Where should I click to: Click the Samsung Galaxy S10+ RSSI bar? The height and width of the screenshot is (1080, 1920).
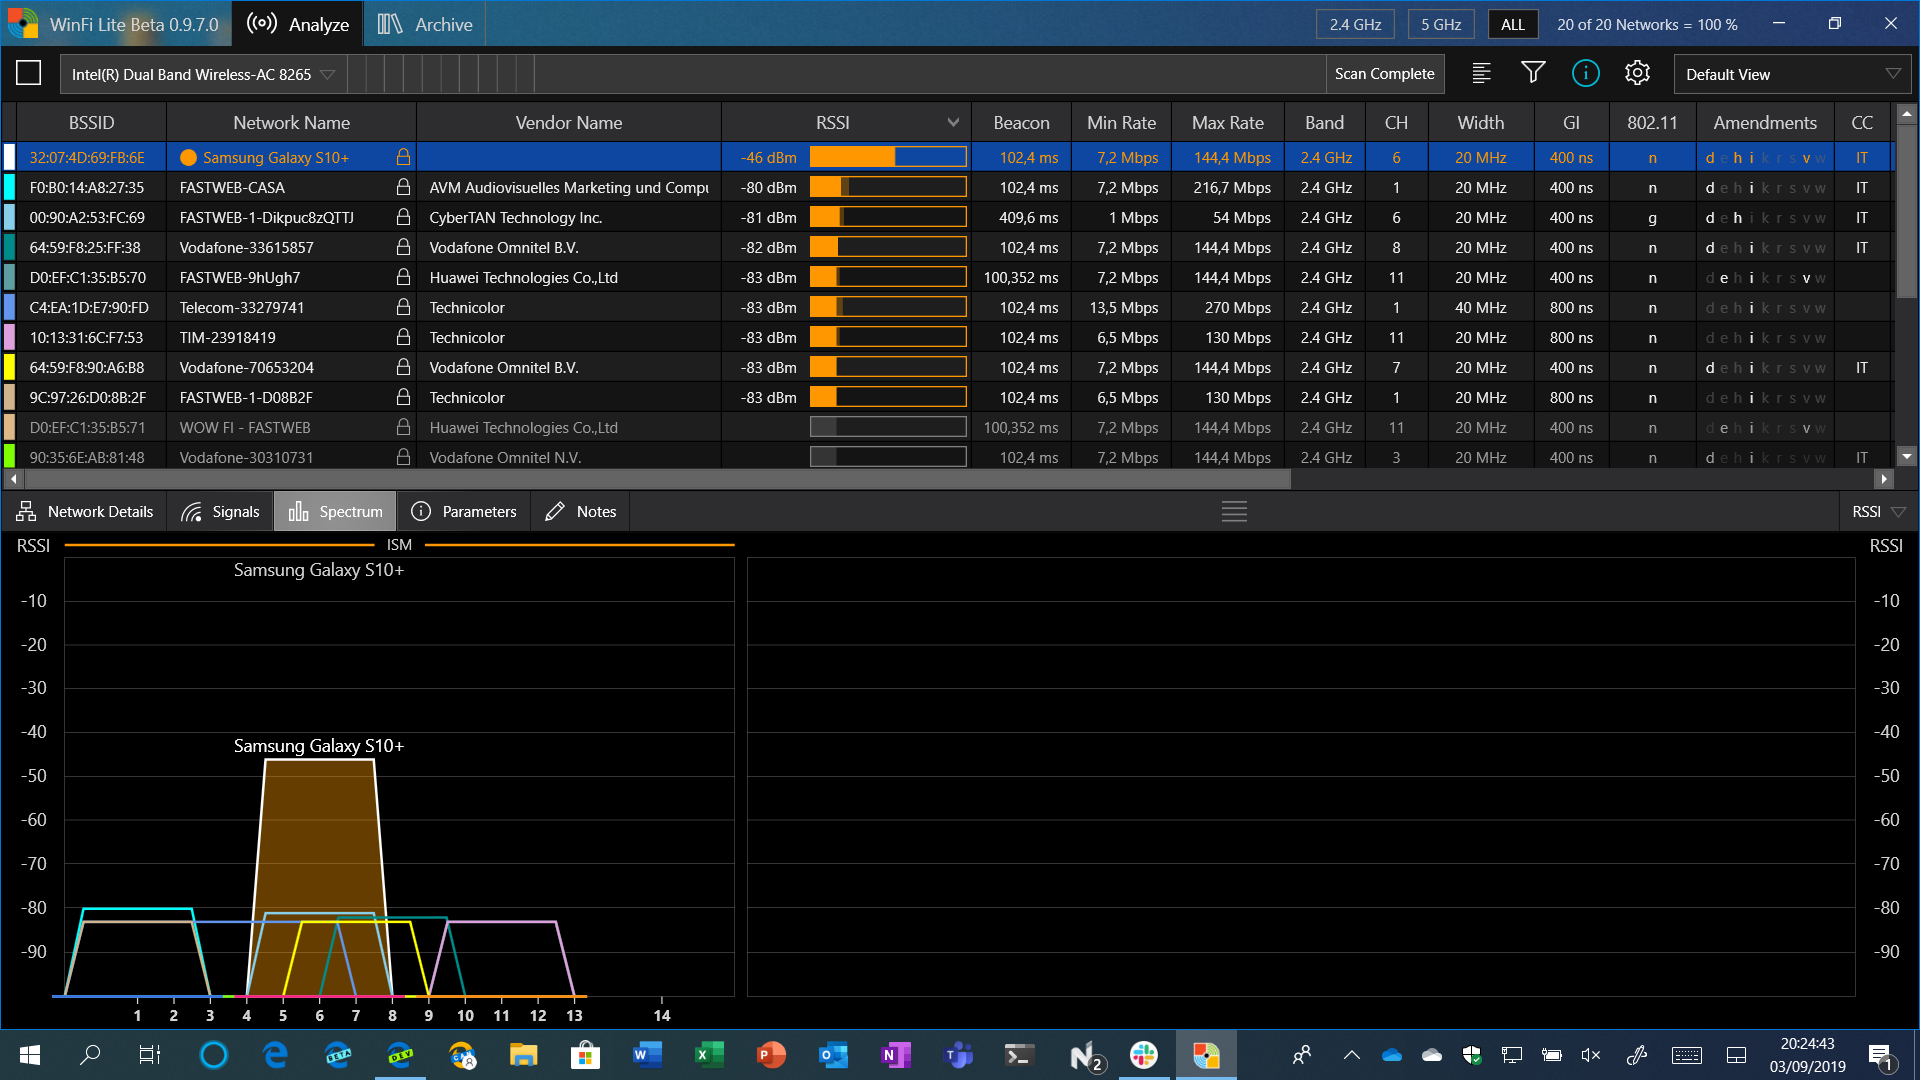coord(888,157)
